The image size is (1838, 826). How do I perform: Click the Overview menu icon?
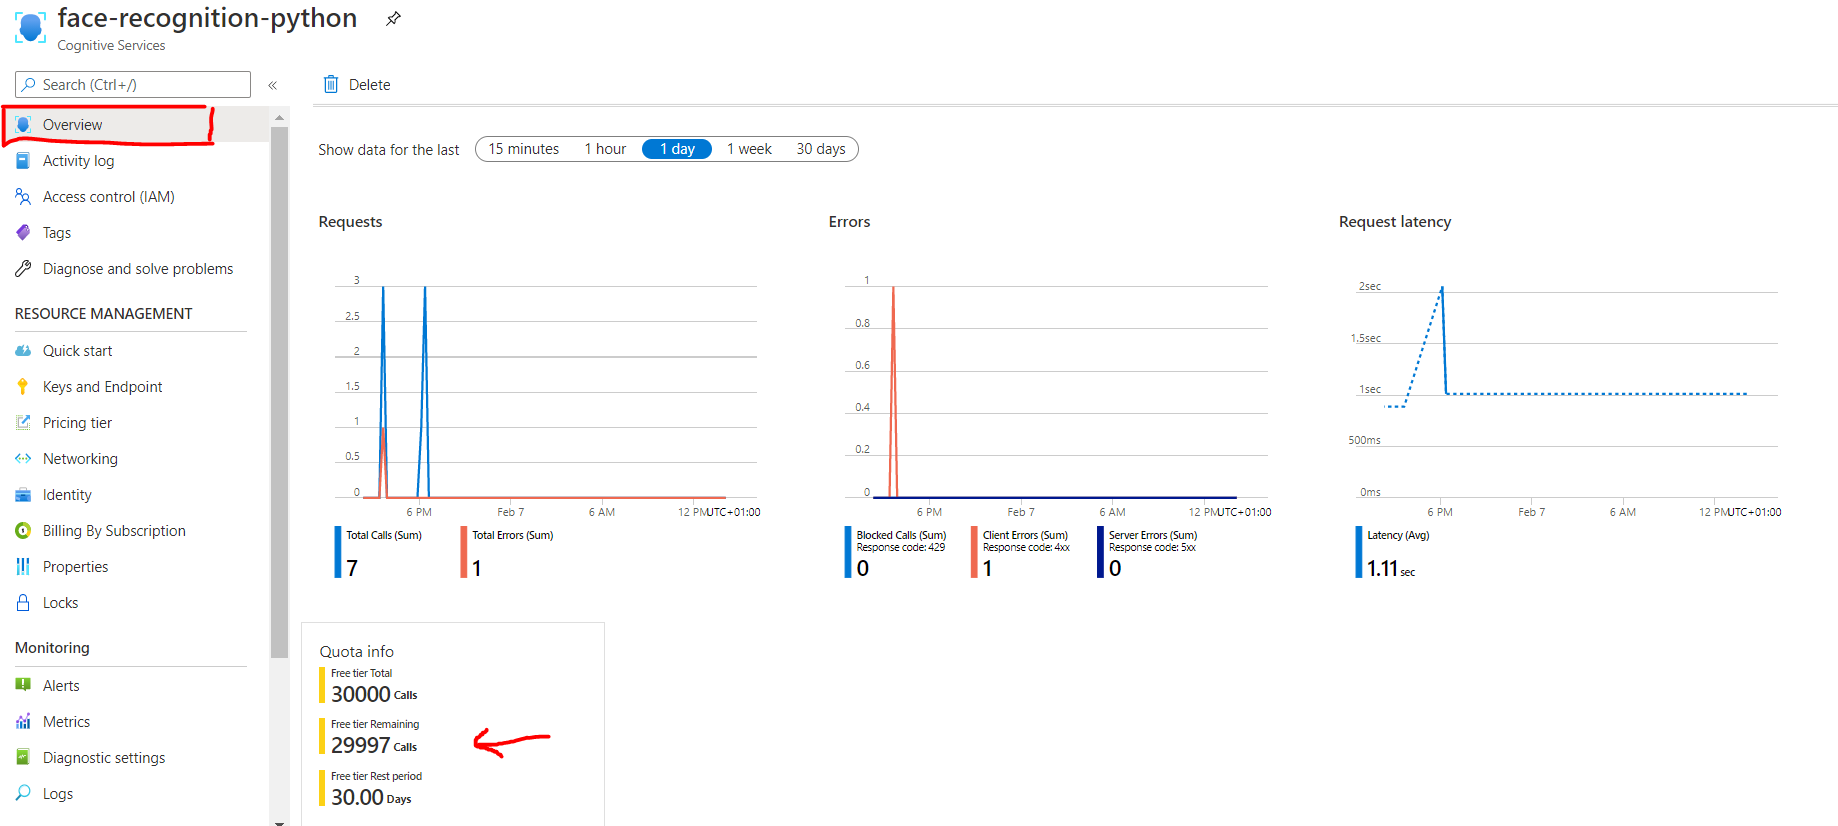(x=23, y=125)
